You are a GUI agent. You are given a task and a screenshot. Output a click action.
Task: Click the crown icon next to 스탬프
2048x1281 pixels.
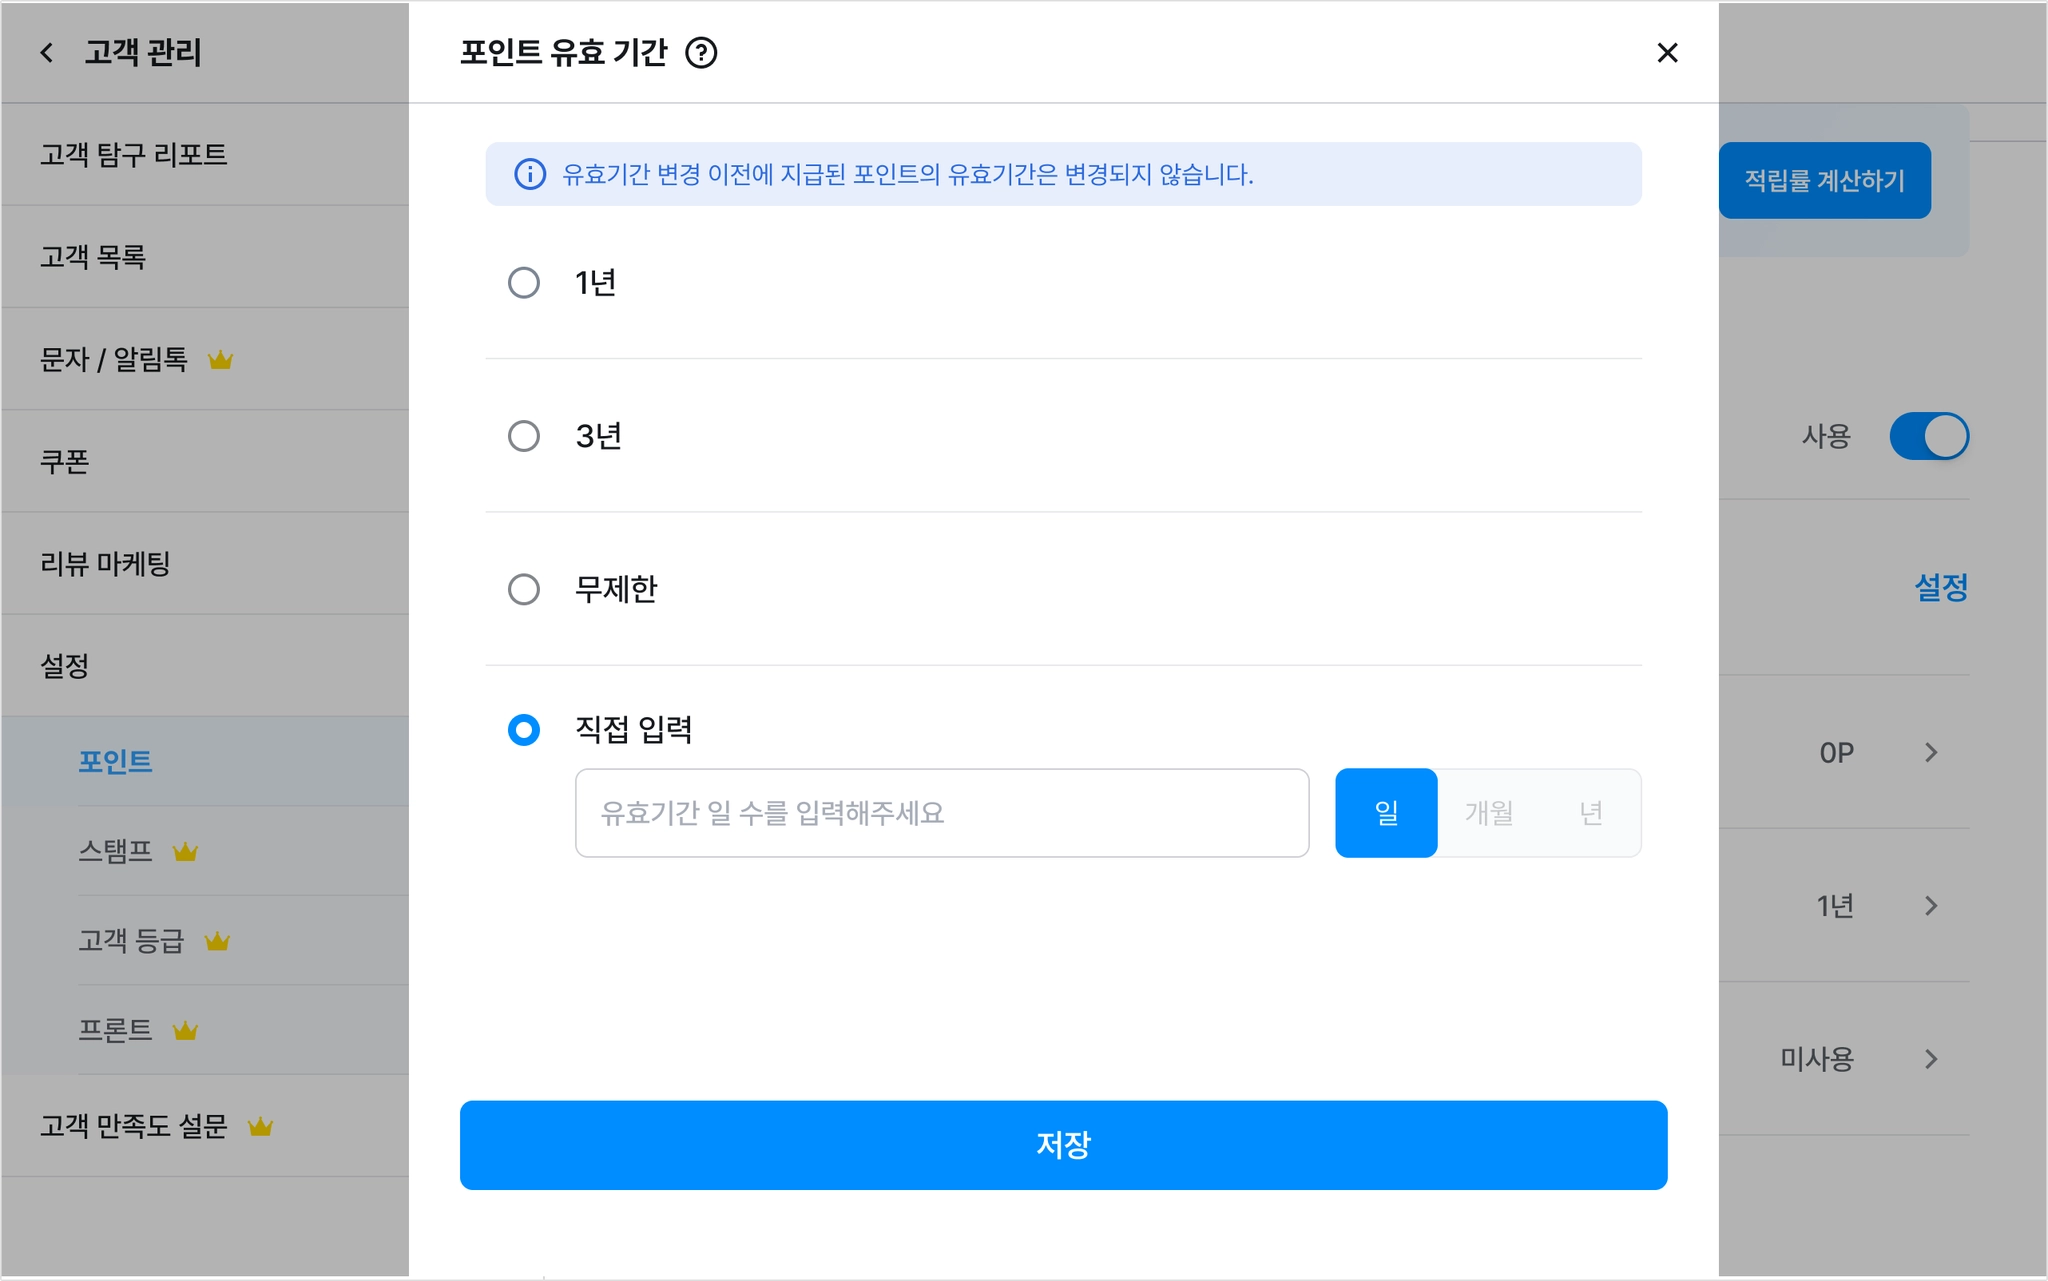[185, 851]
